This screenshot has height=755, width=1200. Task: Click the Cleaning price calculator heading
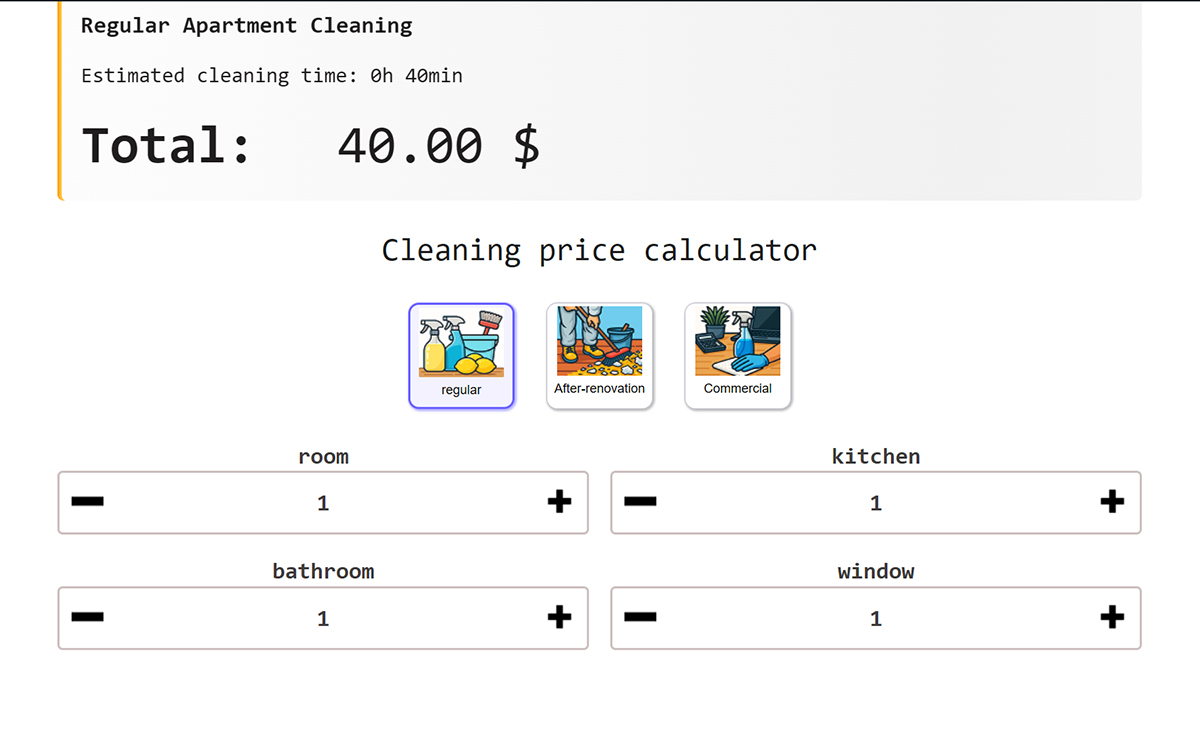pyautogui.click(x=599, y=250)
